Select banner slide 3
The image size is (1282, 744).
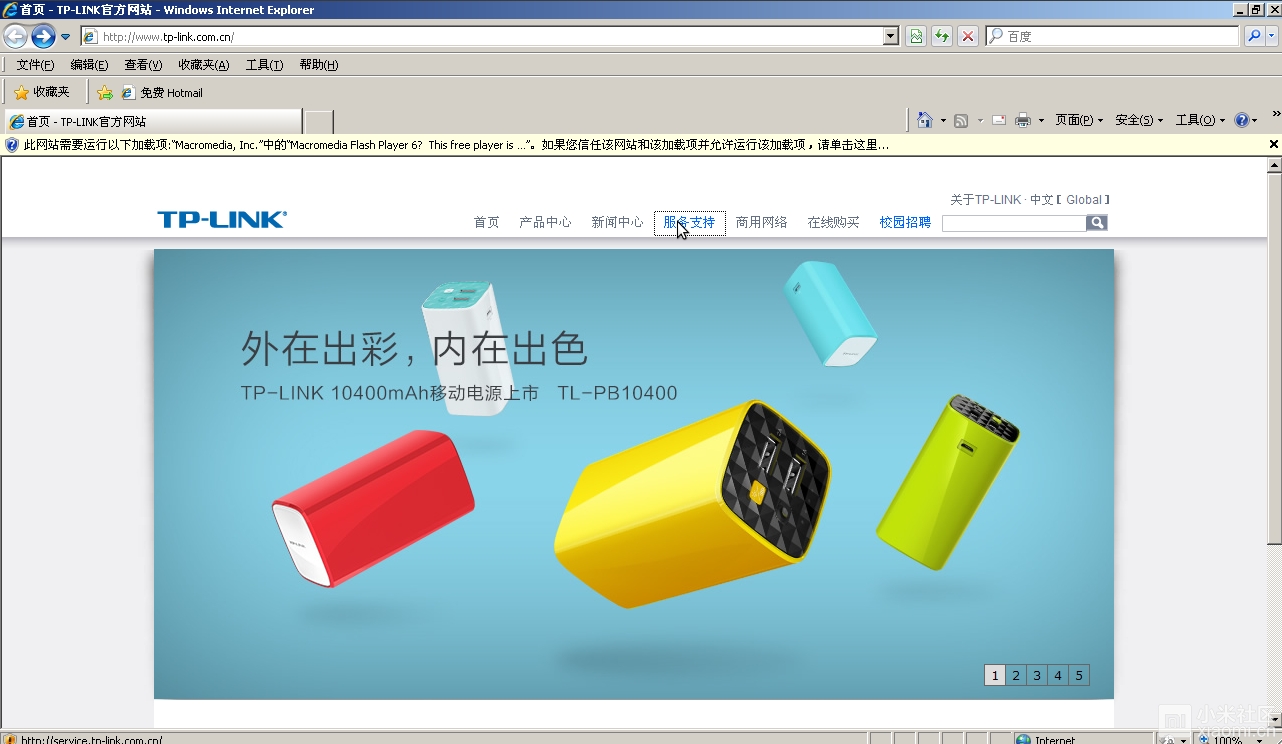click(1037, 675)
